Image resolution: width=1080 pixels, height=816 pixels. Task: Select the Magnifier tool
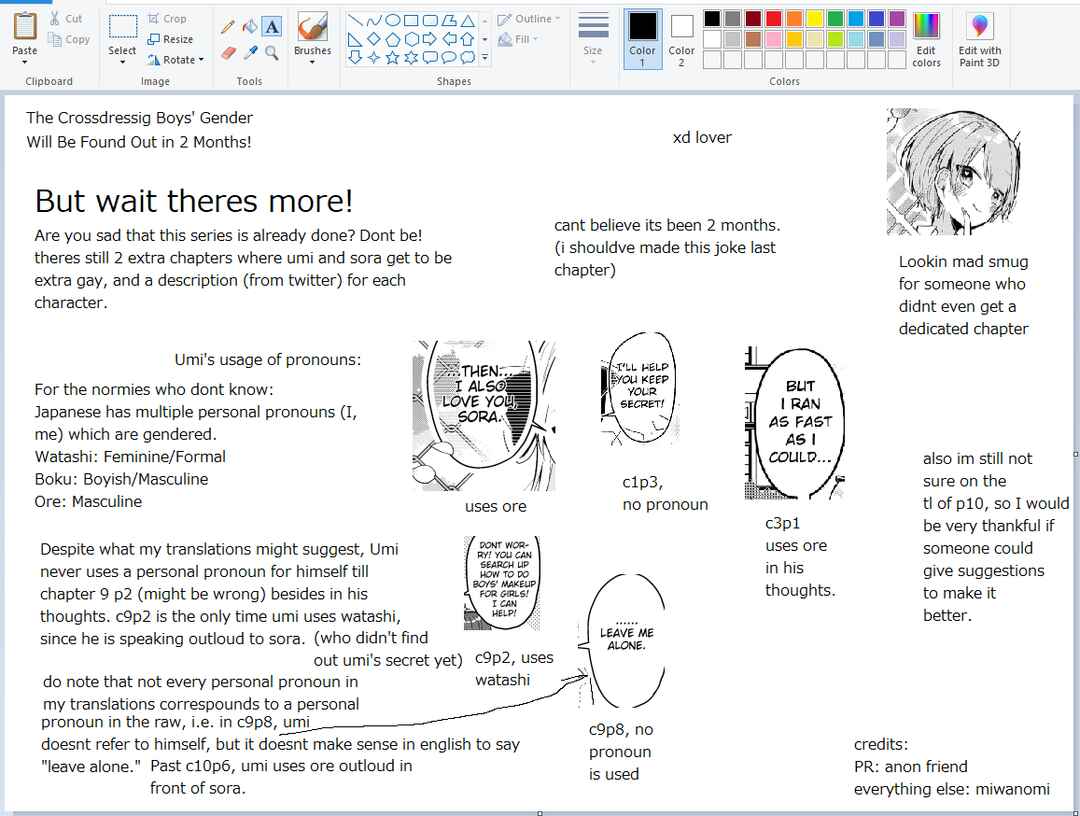[x=272, y=52]
